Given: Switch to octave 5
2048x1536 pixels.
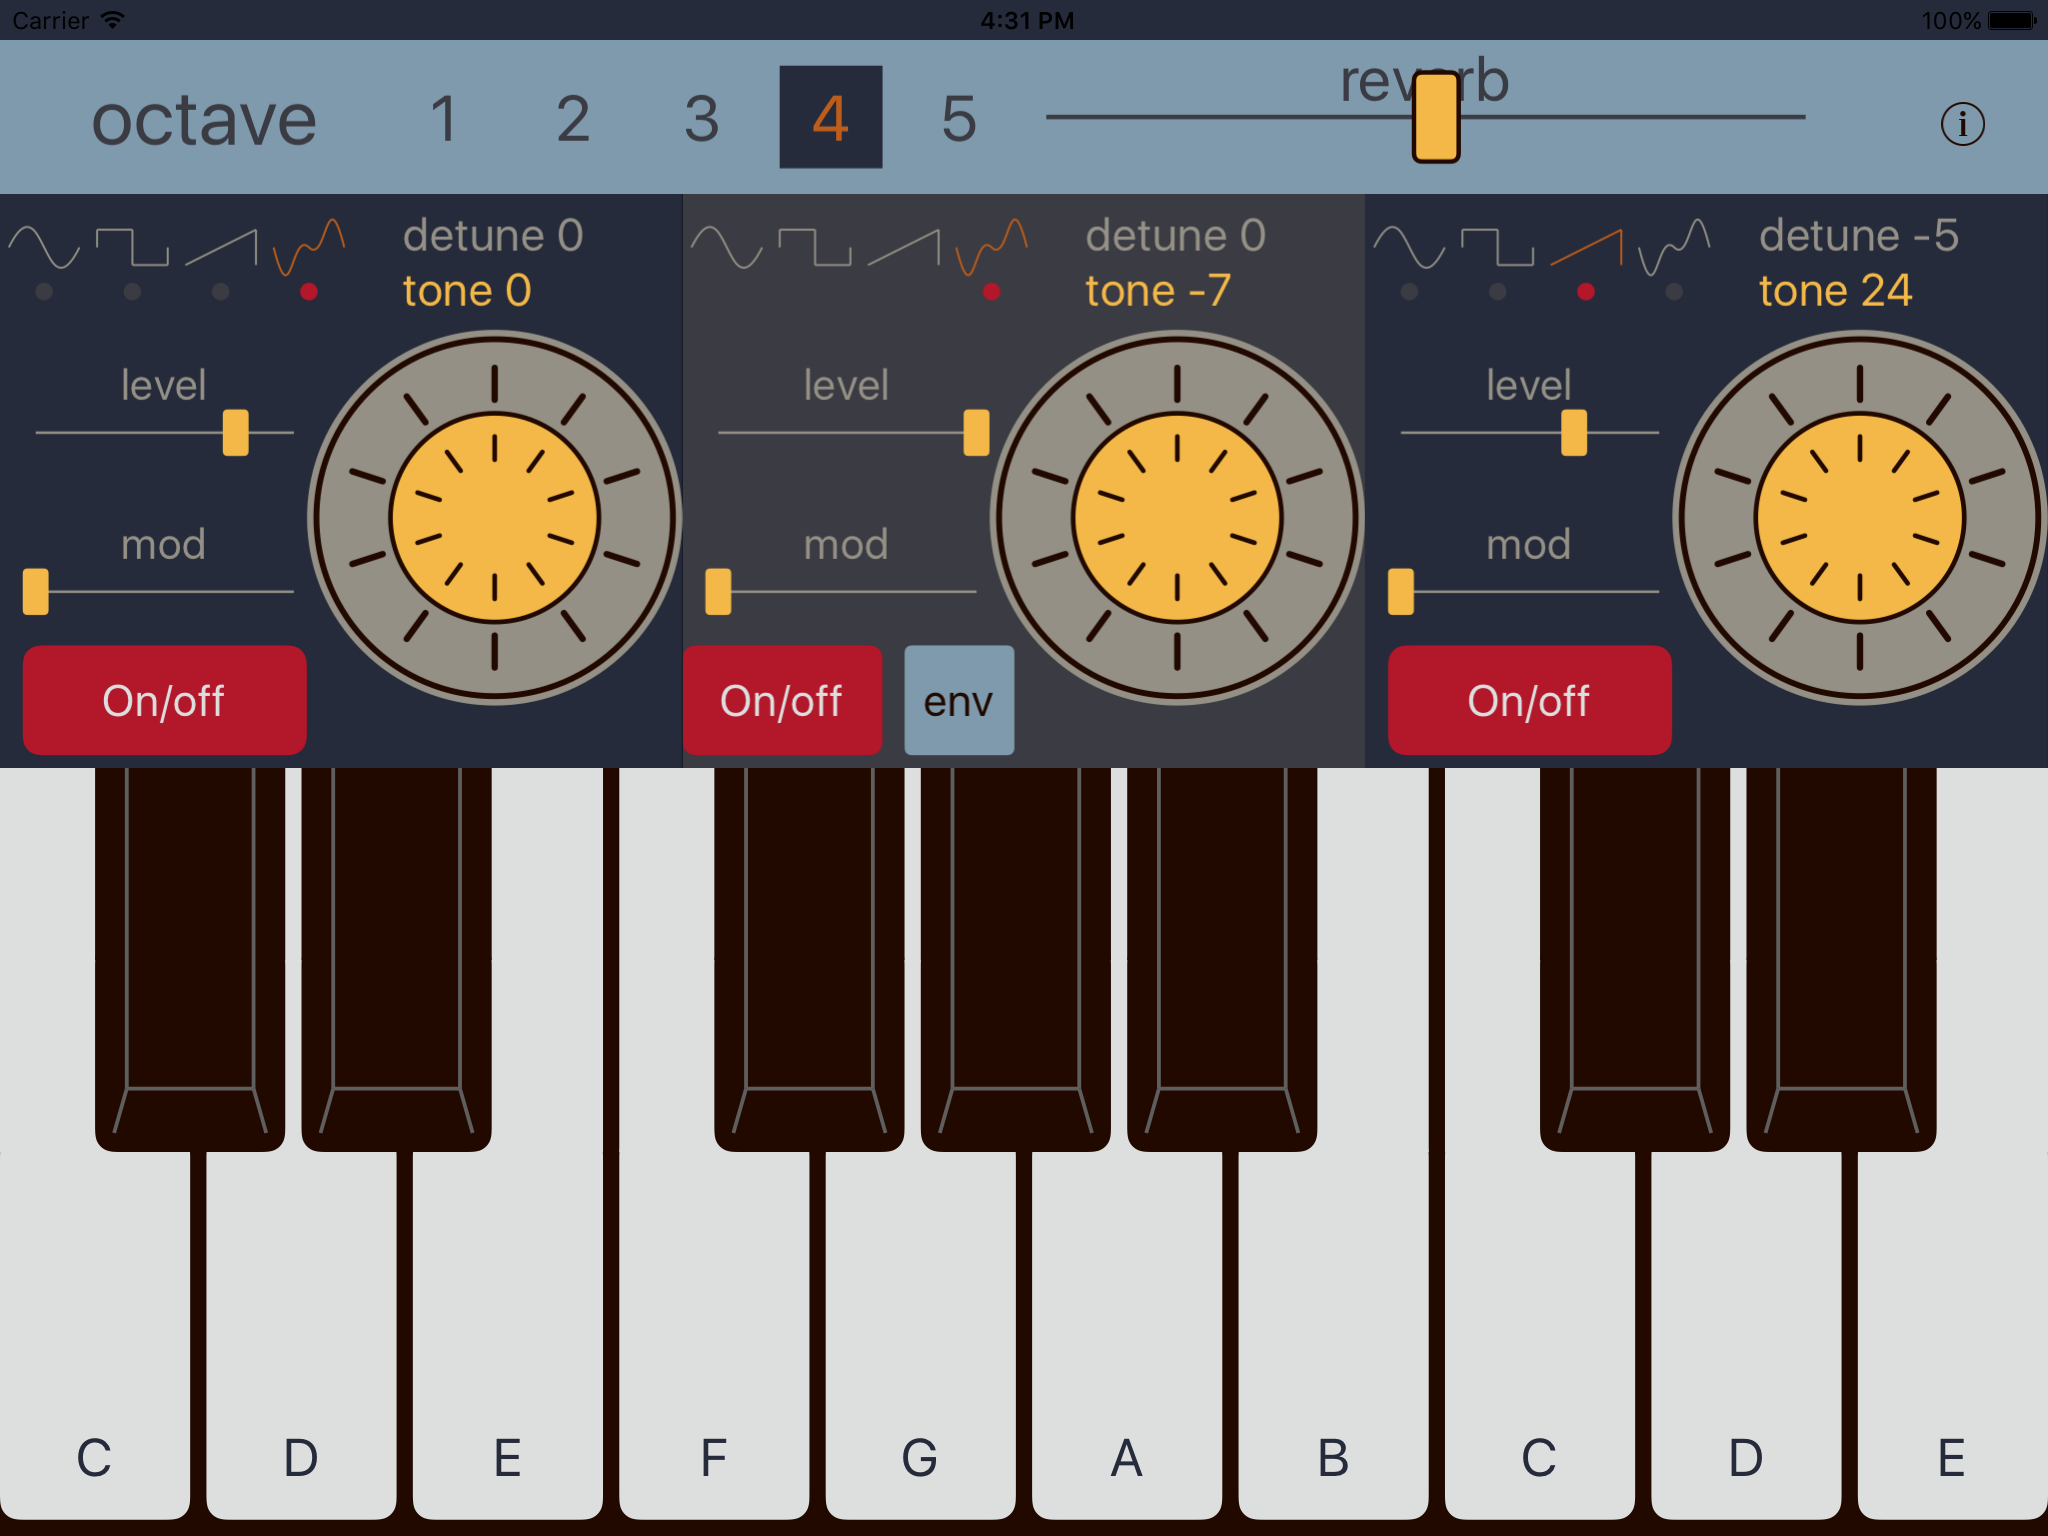Looking at the screenshot, I should coord(958,118).
